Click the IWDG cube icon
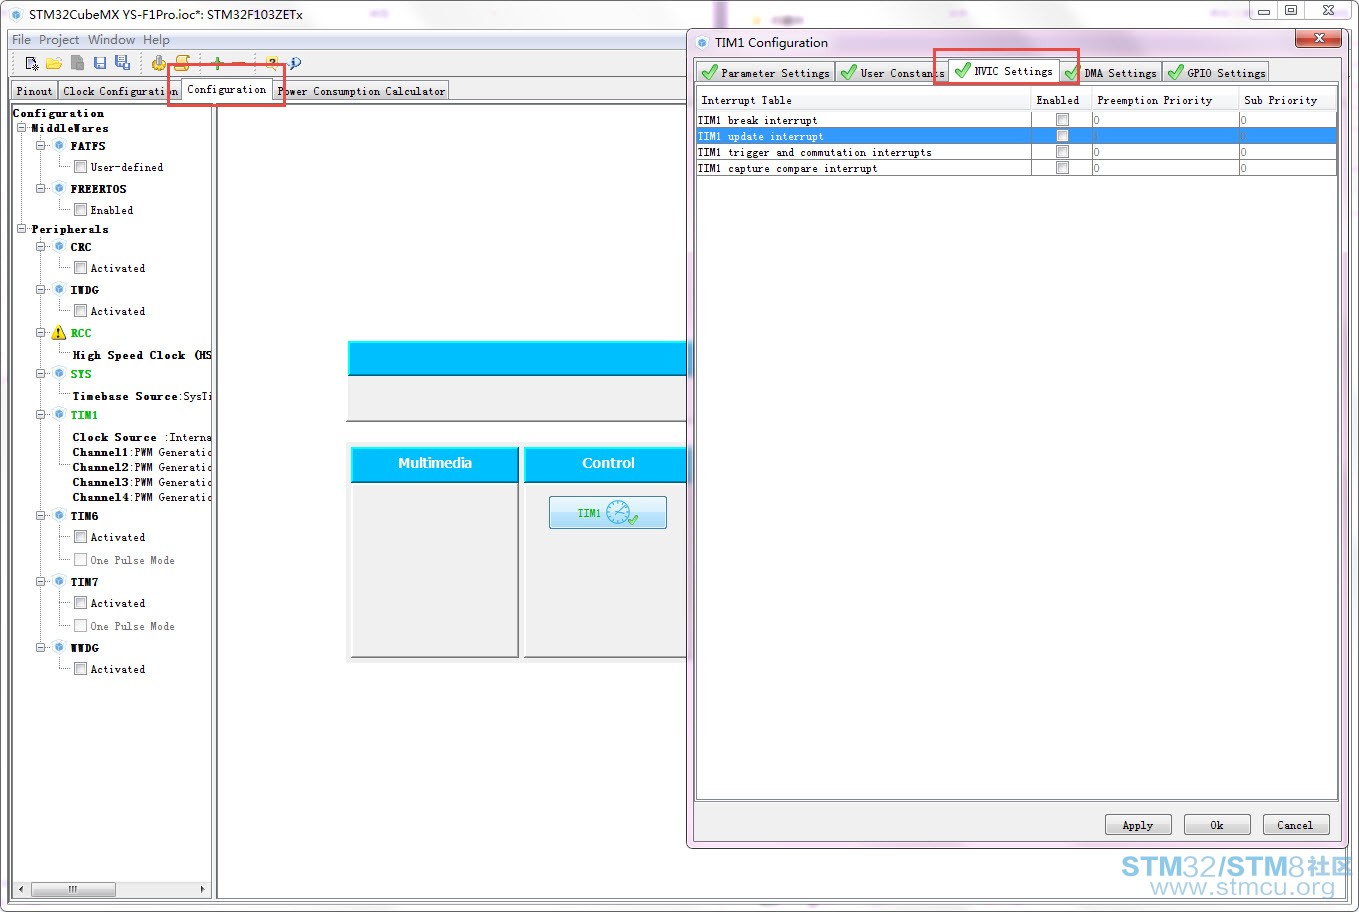Screen dimensions: 1359x912 coord(59,290)
